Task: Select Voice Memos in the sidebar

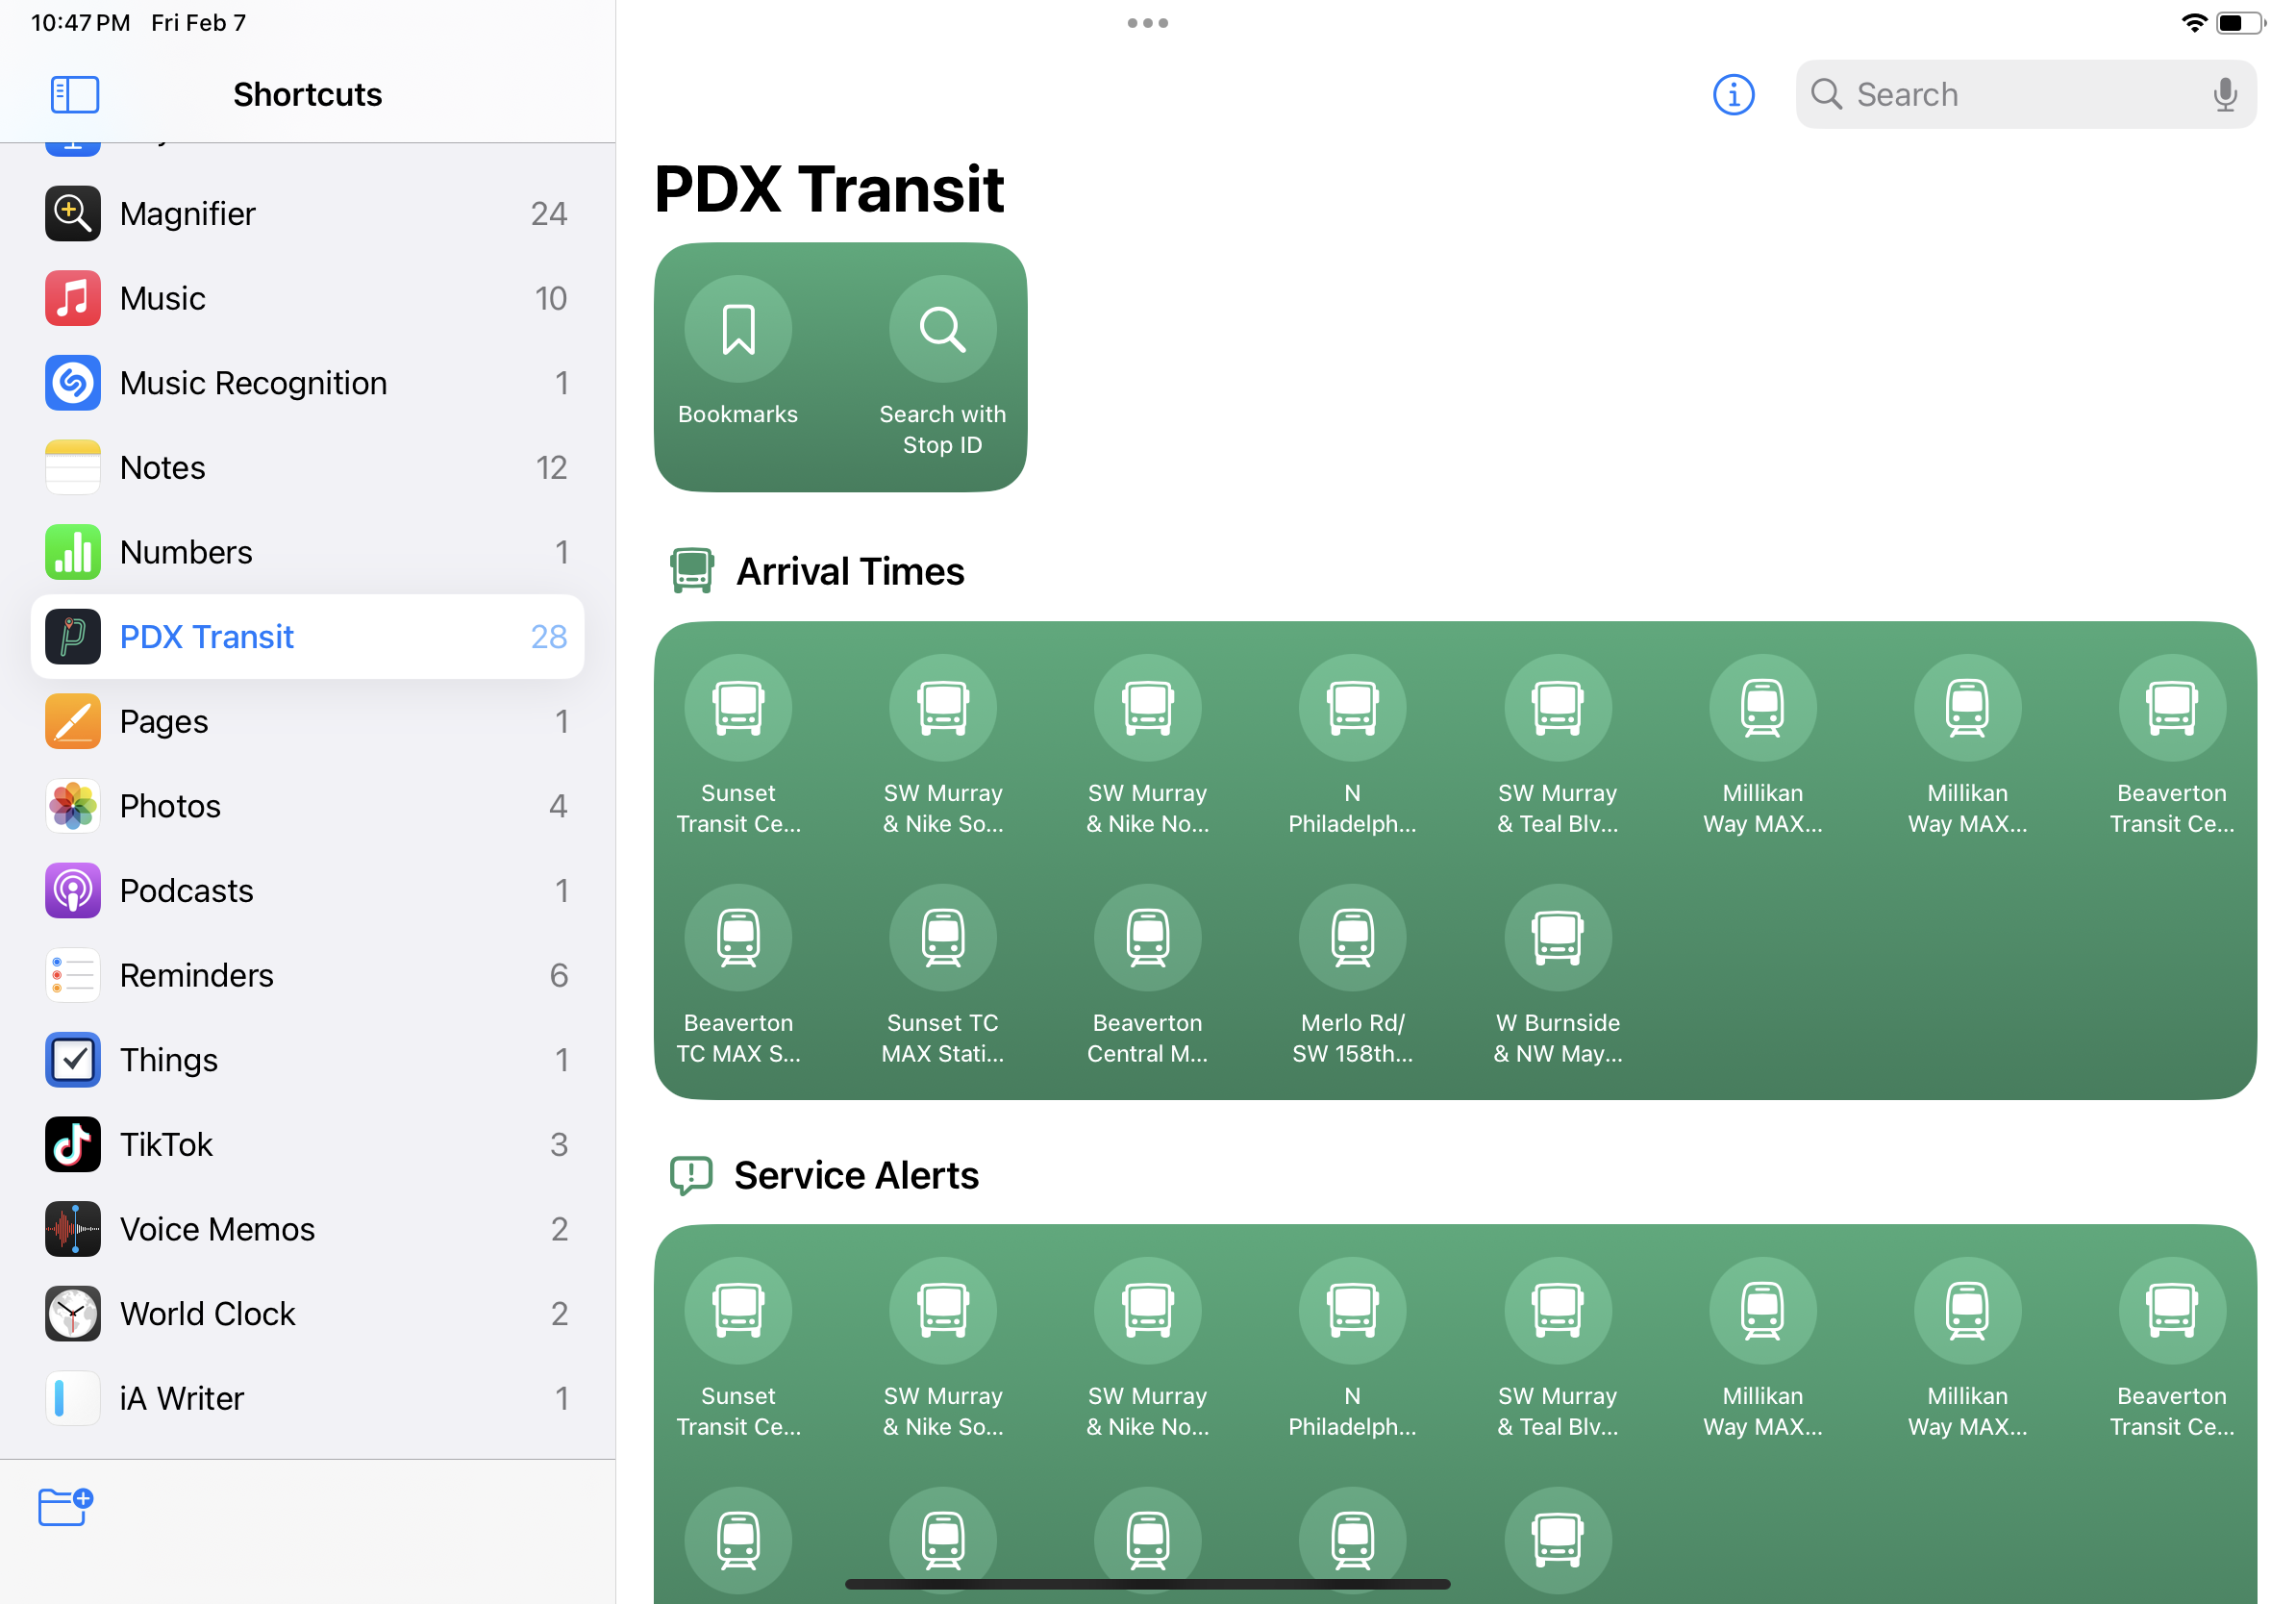Action: tap(307, 1229)
